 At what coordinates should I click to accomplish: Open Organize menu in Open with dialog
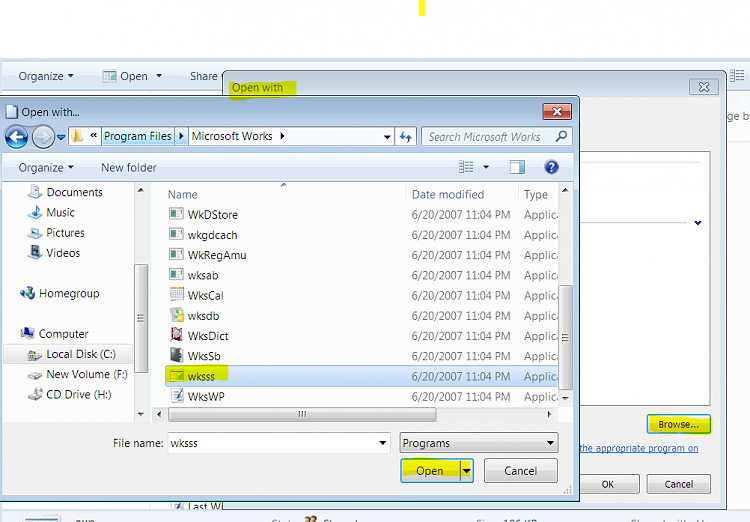pyautogui.click(x=46, y=167)
